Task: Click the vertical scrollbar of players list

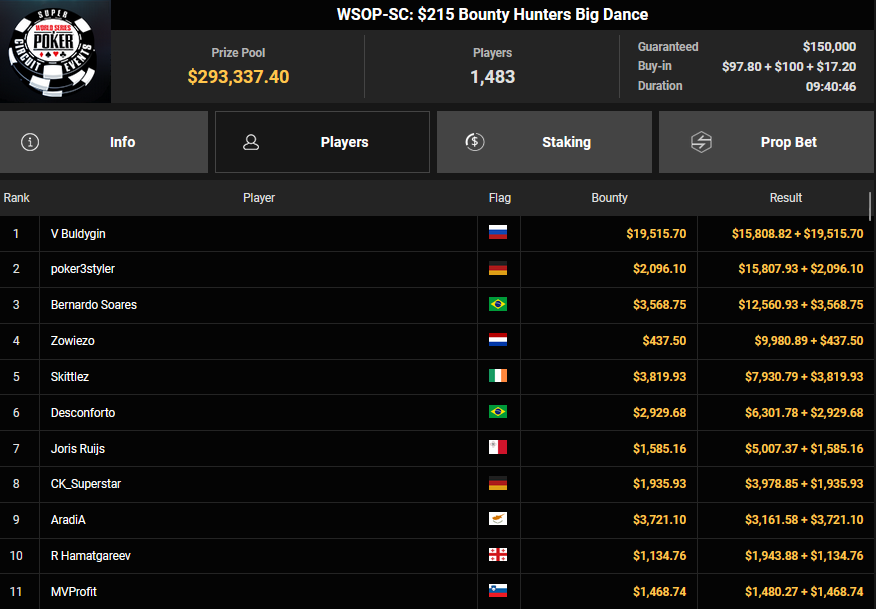Action: click(x=871, y=206)
